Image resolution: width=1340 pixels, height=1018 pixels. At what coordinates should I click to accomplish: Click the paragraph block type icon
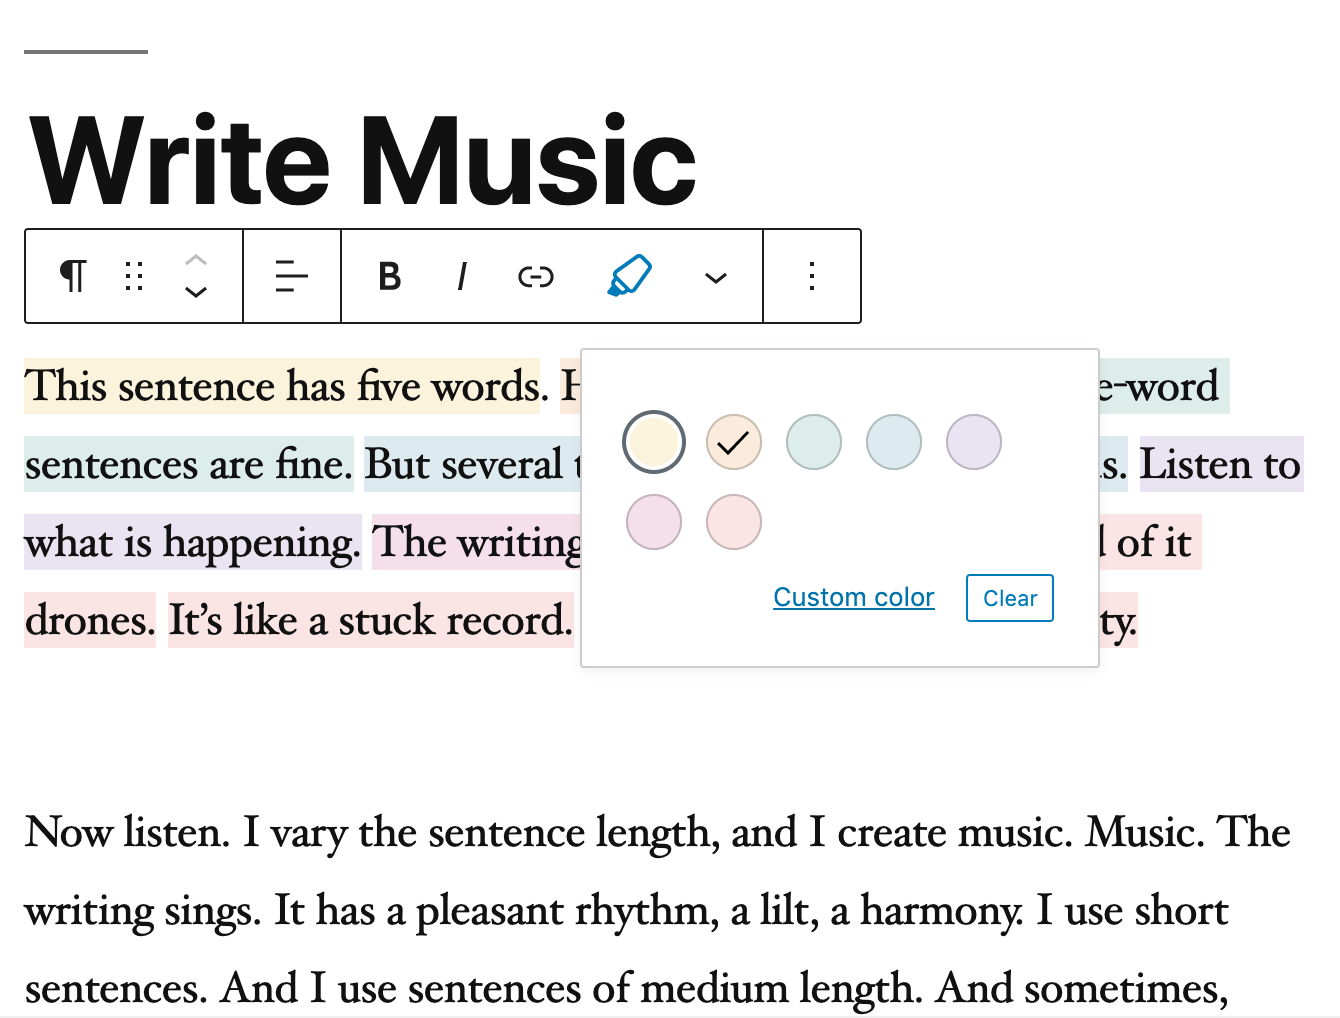(73, 276)
